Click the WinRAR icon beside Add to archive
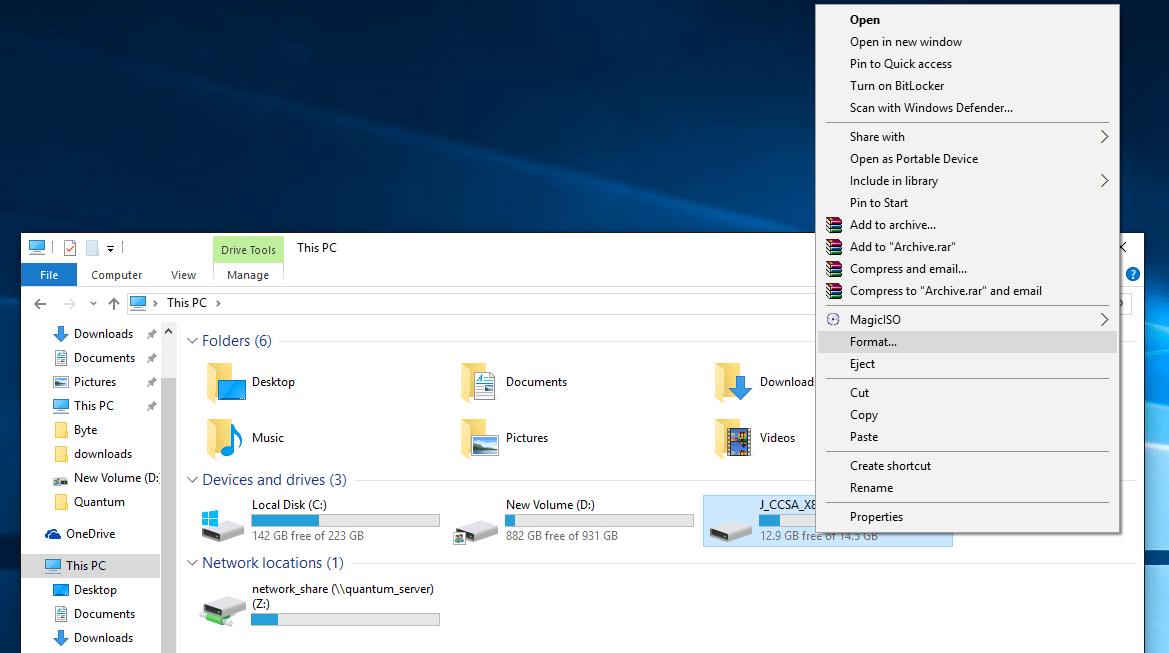The height and width of the screenshot is (653, 1169). (833, 225)
